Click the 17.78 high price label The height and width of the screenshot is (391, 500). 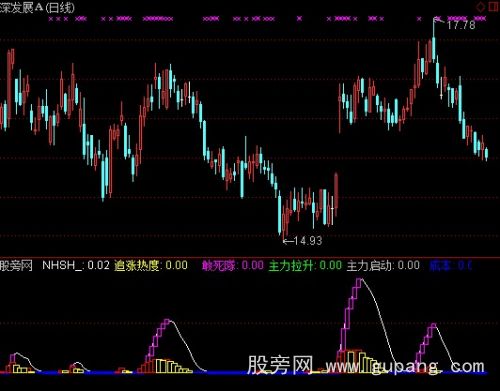pos(461,25)
